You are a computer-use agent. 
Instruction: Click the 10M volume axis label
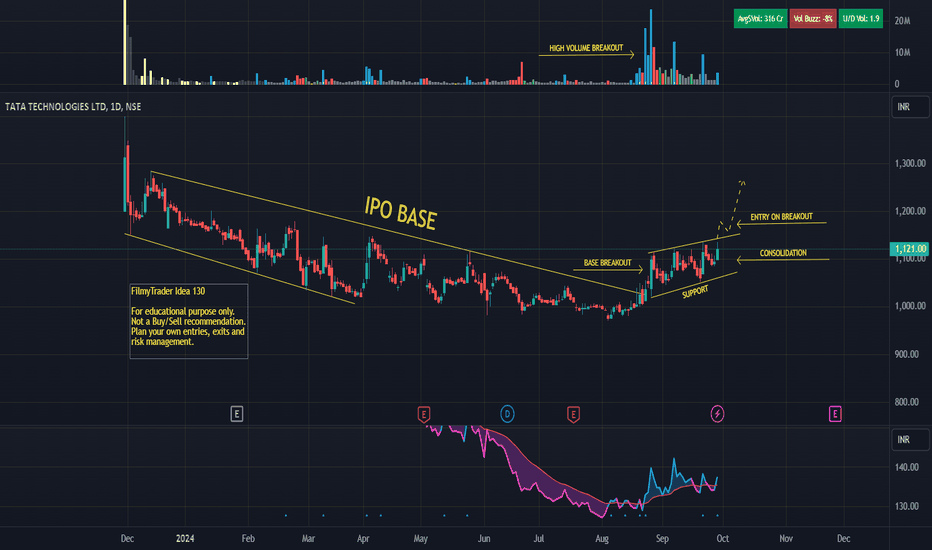902,52
